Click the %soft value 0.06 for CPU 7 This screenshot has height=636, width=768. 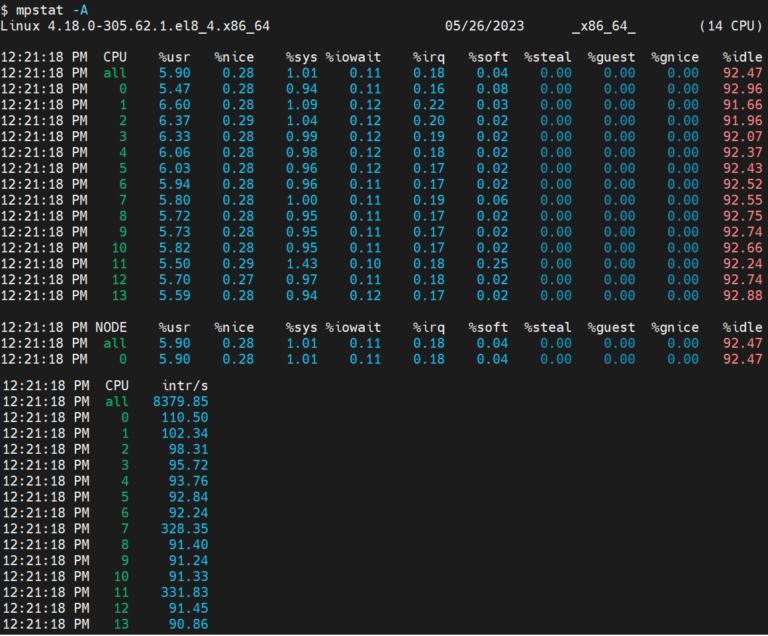[492, 200]
